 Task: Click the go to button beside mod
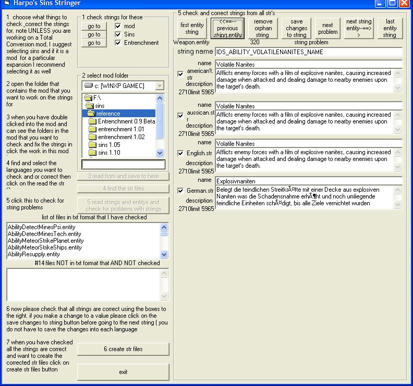pyautogui.click(x=94, y=26)
